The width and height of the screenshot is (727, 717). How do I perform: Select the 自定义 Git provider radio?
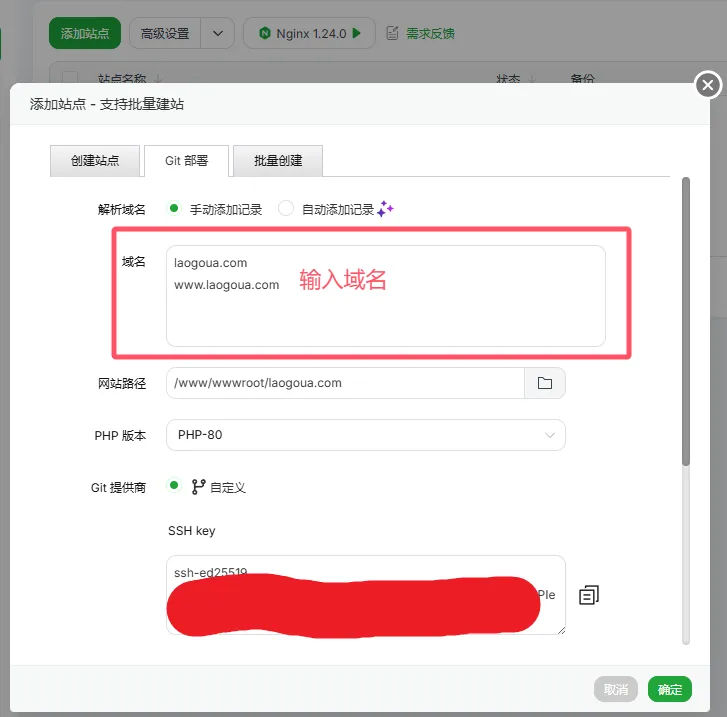click(174, 486)
